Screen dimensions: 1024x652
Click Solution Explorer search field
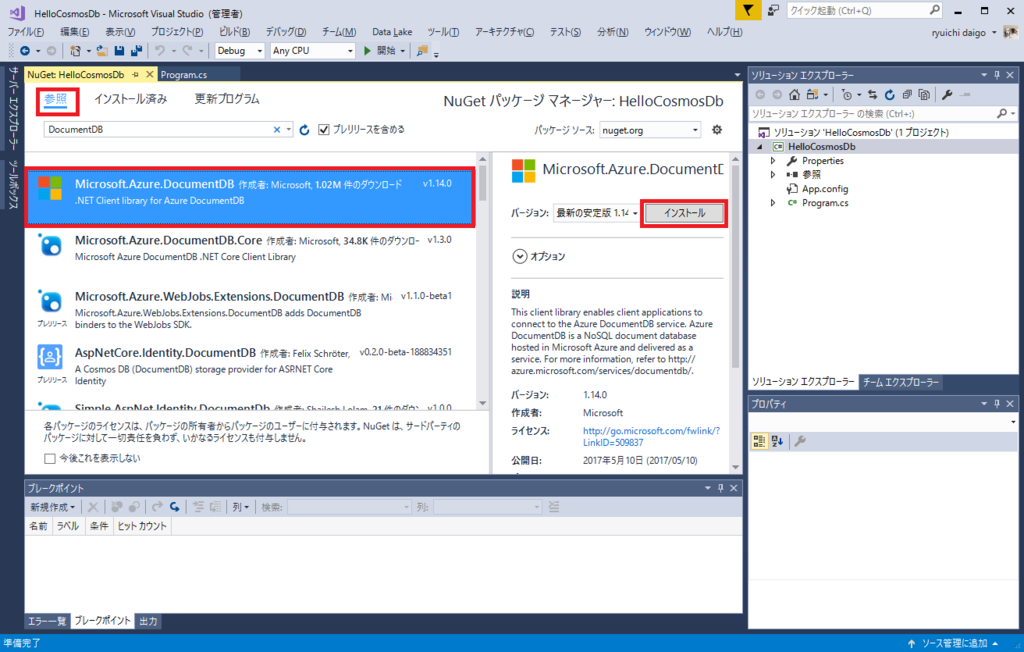[x=882, y=114]
